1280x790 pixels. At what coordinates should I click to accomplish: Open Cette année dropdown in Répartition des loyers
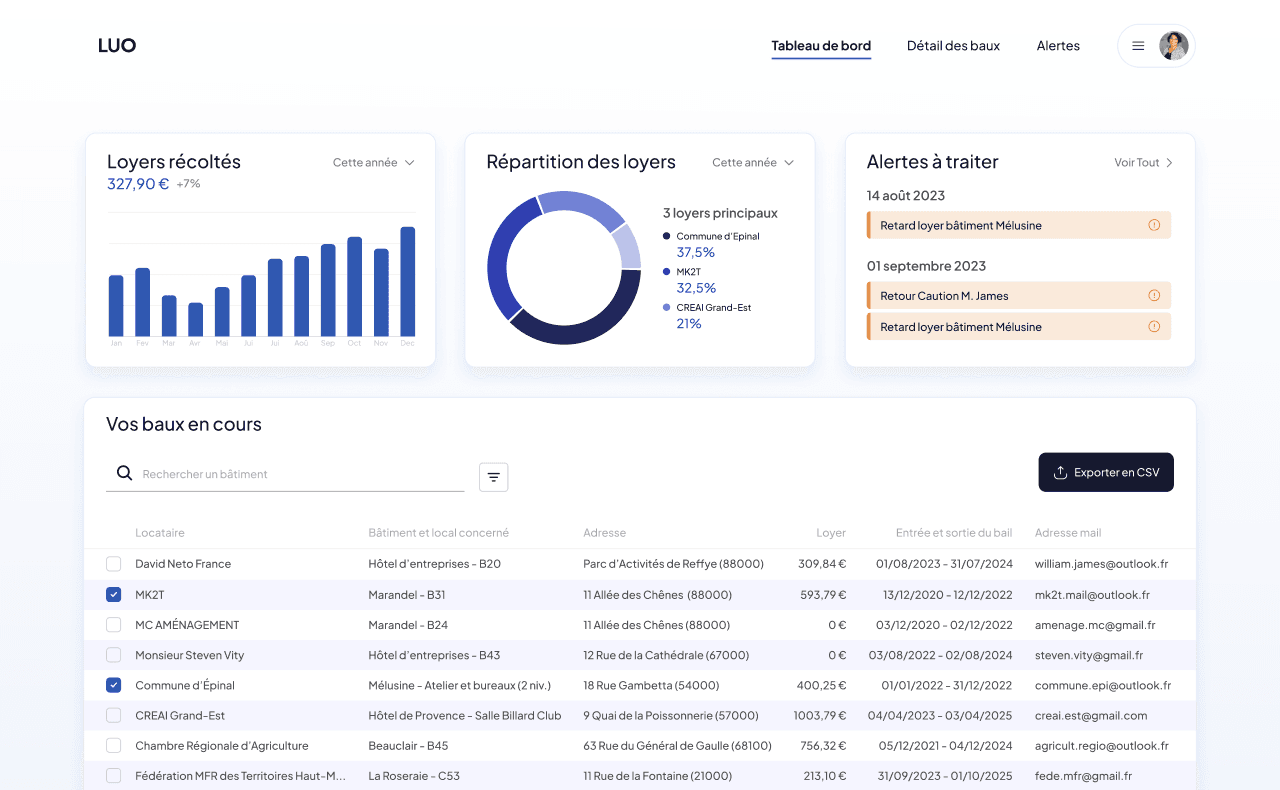coord(752,162)
